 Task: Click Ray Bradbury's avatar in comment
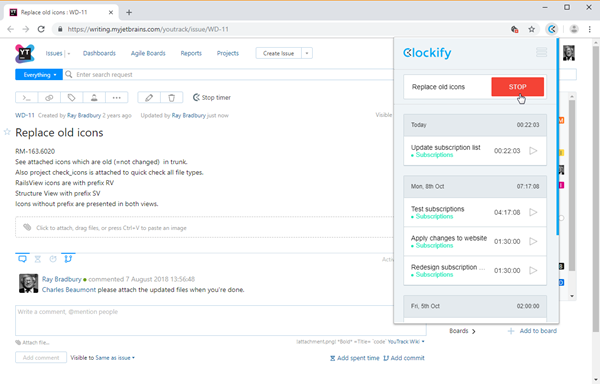tap(29, 283)
